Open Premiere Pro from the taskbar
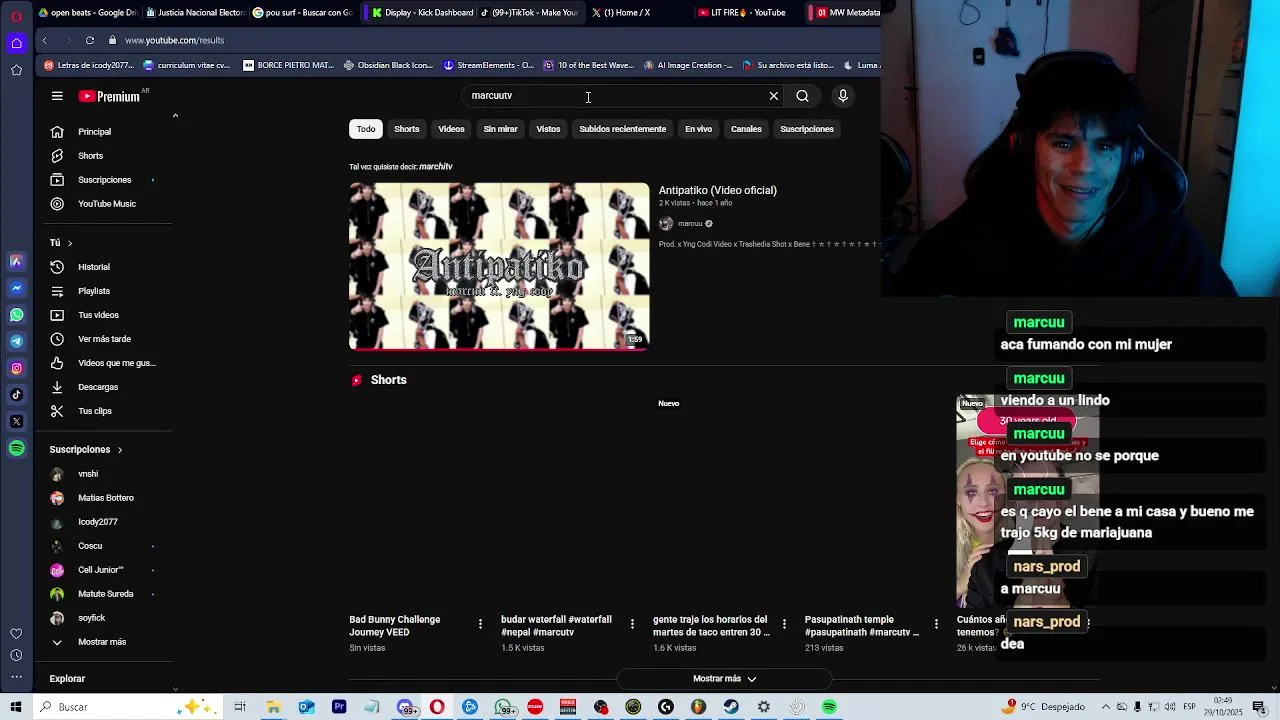Viewport: 1280px width, 720px height. tap(339, 707)
